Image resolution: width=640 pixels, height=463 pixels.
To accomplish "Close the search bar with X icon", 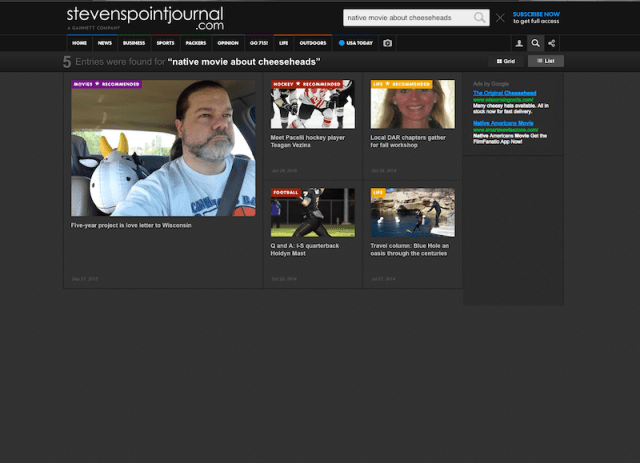I will click(x=500, y=18).
